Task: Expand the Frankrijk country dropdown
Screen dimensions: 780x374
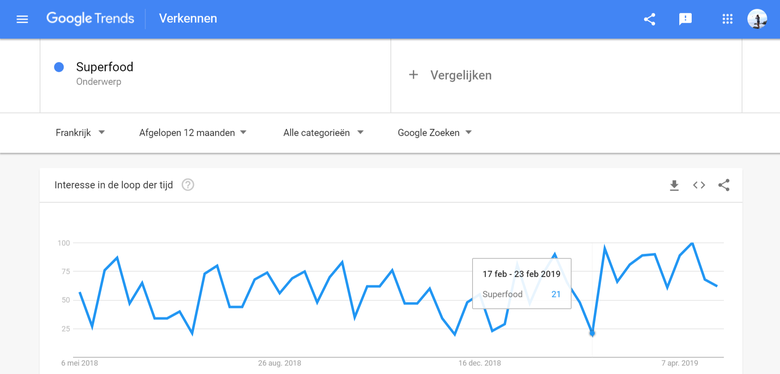Action: (80, 133)
